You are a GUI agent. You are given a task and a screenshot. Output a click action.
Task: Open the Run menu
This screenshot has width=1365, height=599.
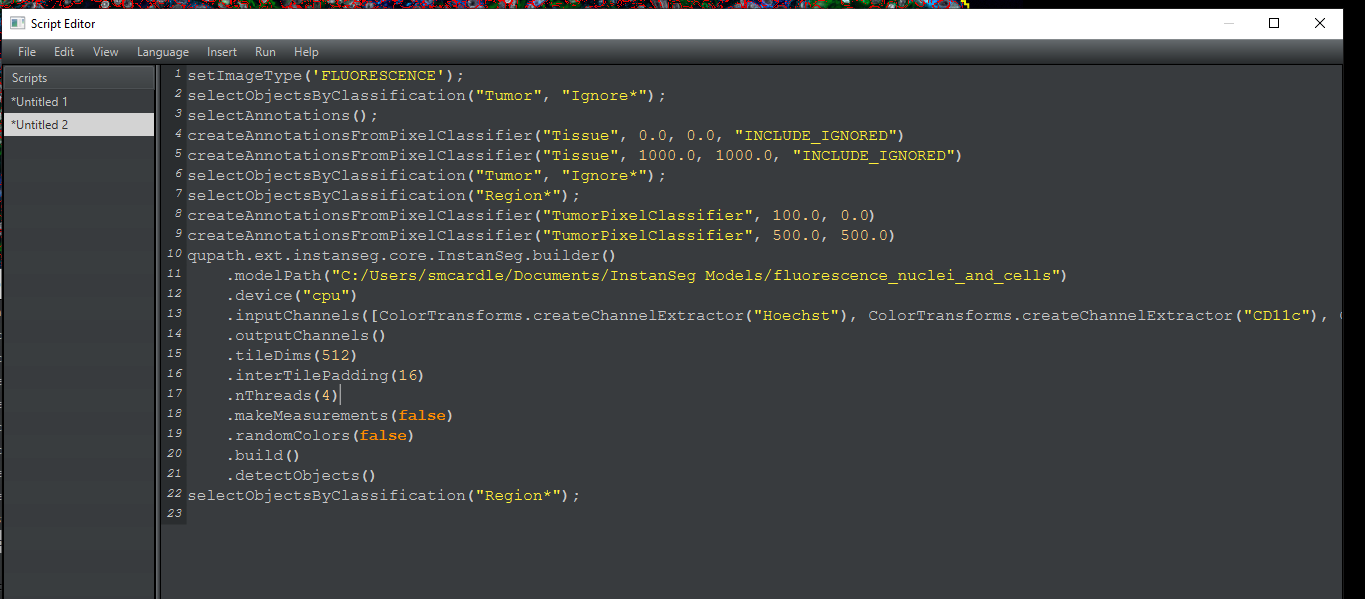pos(265,51)
